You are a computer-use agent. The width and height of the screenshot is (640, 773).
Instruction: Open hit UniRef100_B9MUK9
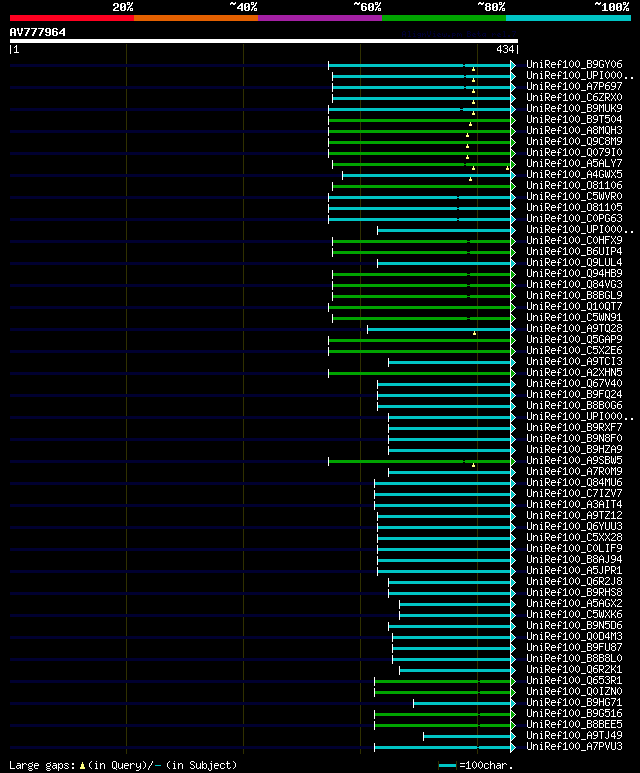pyautogui.click(x=574, y=108)
